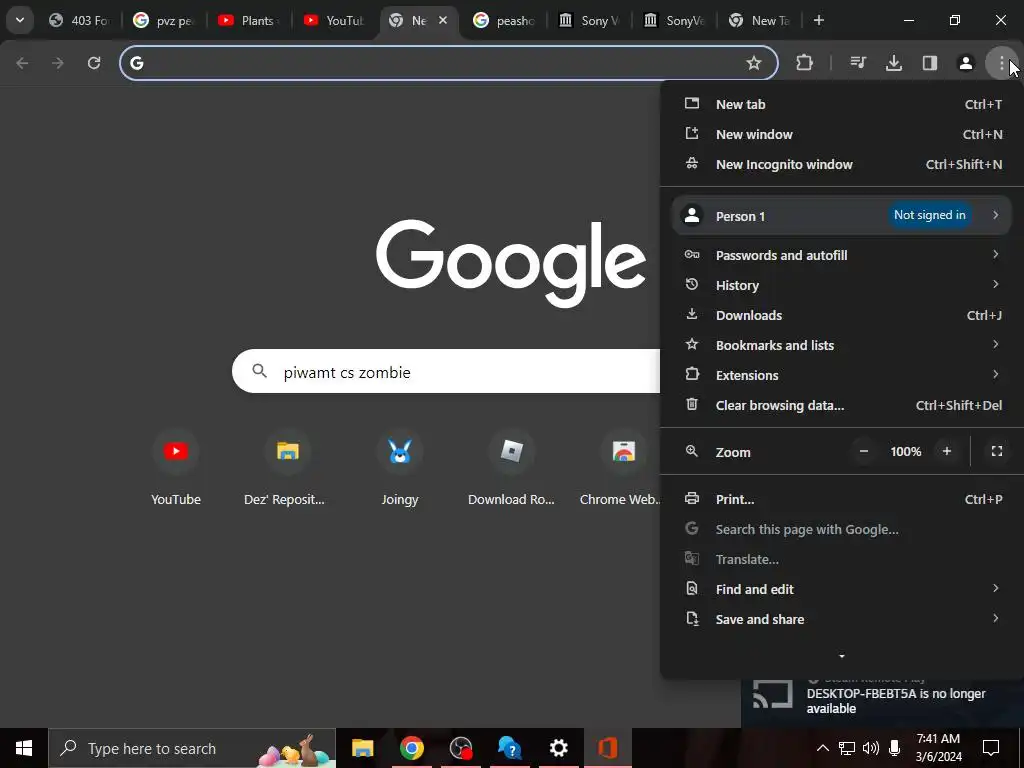Open the Dez' Repository shortcut

287,467
